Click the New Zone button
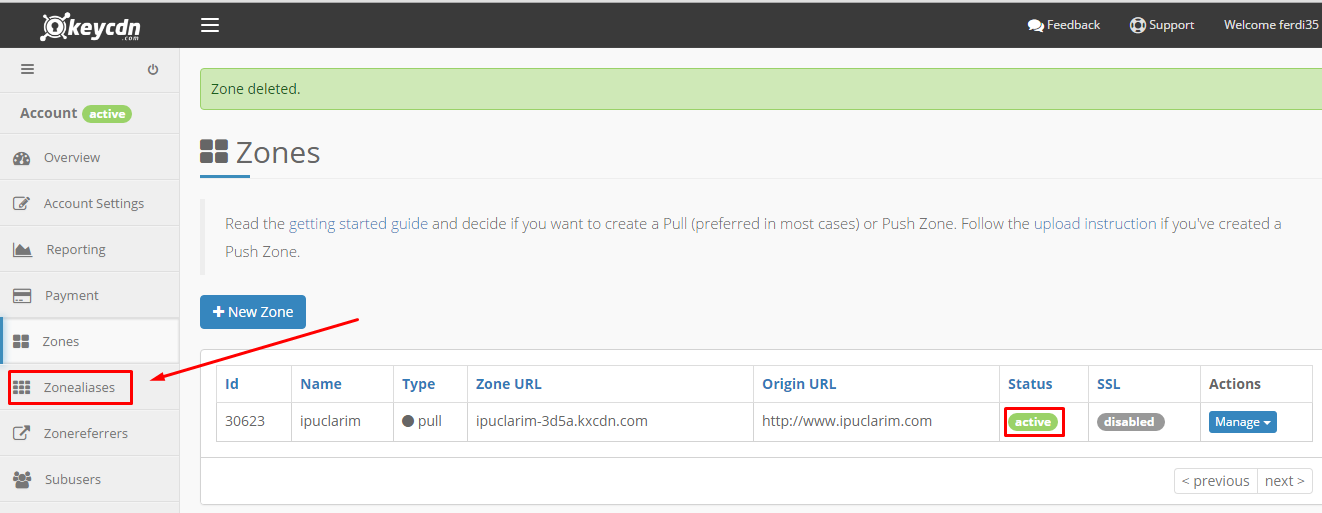Viewport: 1322px width, 513px height. click(253, 312)
